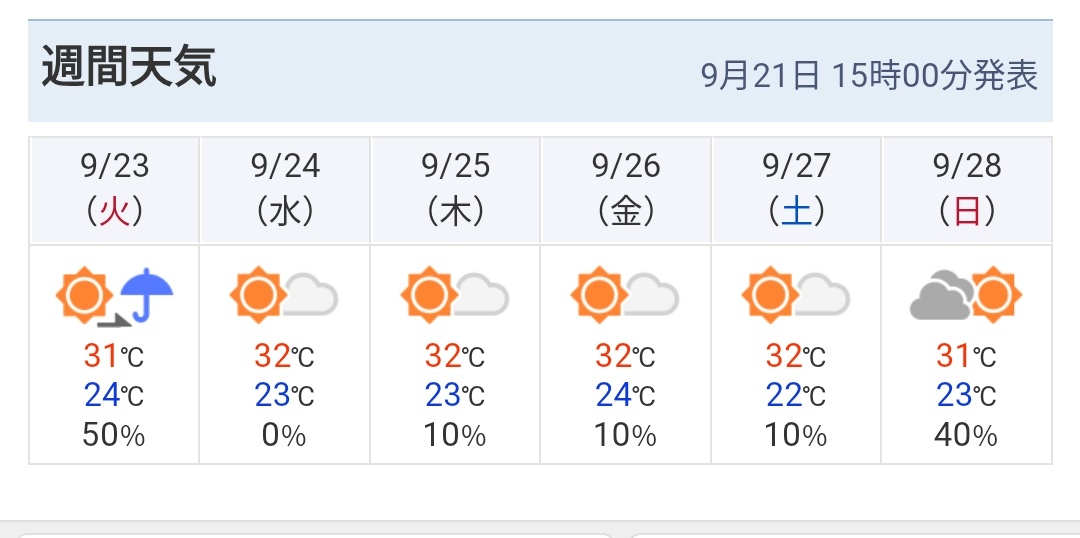The image size is (1080, 538).
Task: Select the 9/24 (水) date header
Action: (x=285, y=188)
